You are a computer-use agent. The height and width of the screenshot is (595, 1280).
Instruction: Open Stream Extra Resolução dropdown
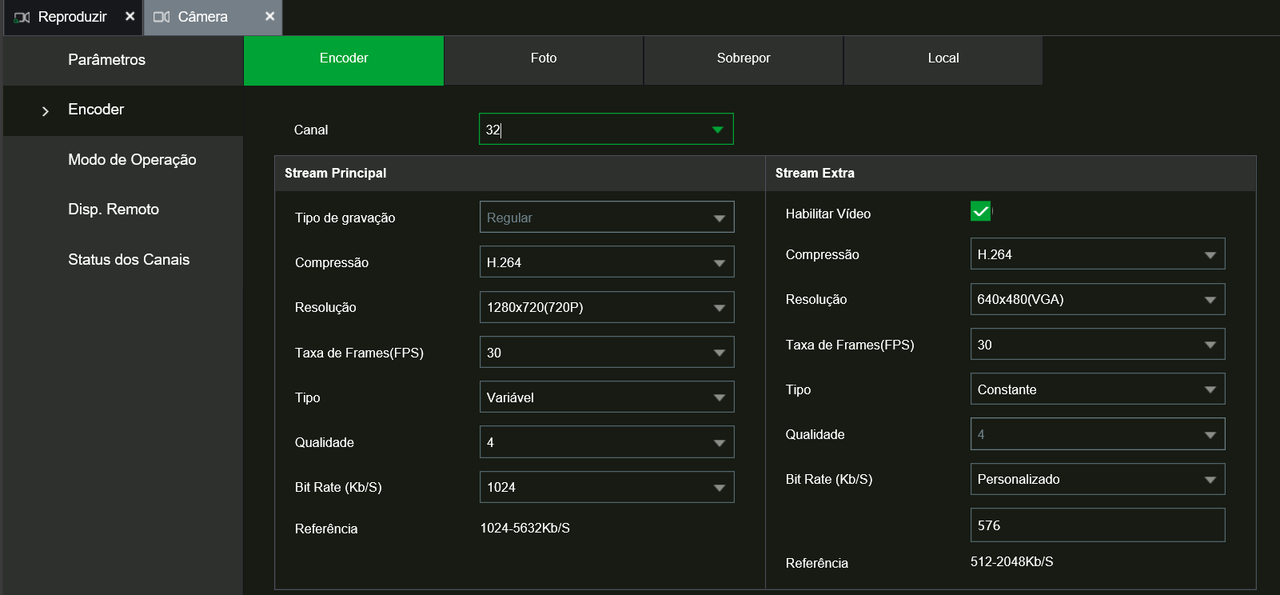[x=1097, y=299]
